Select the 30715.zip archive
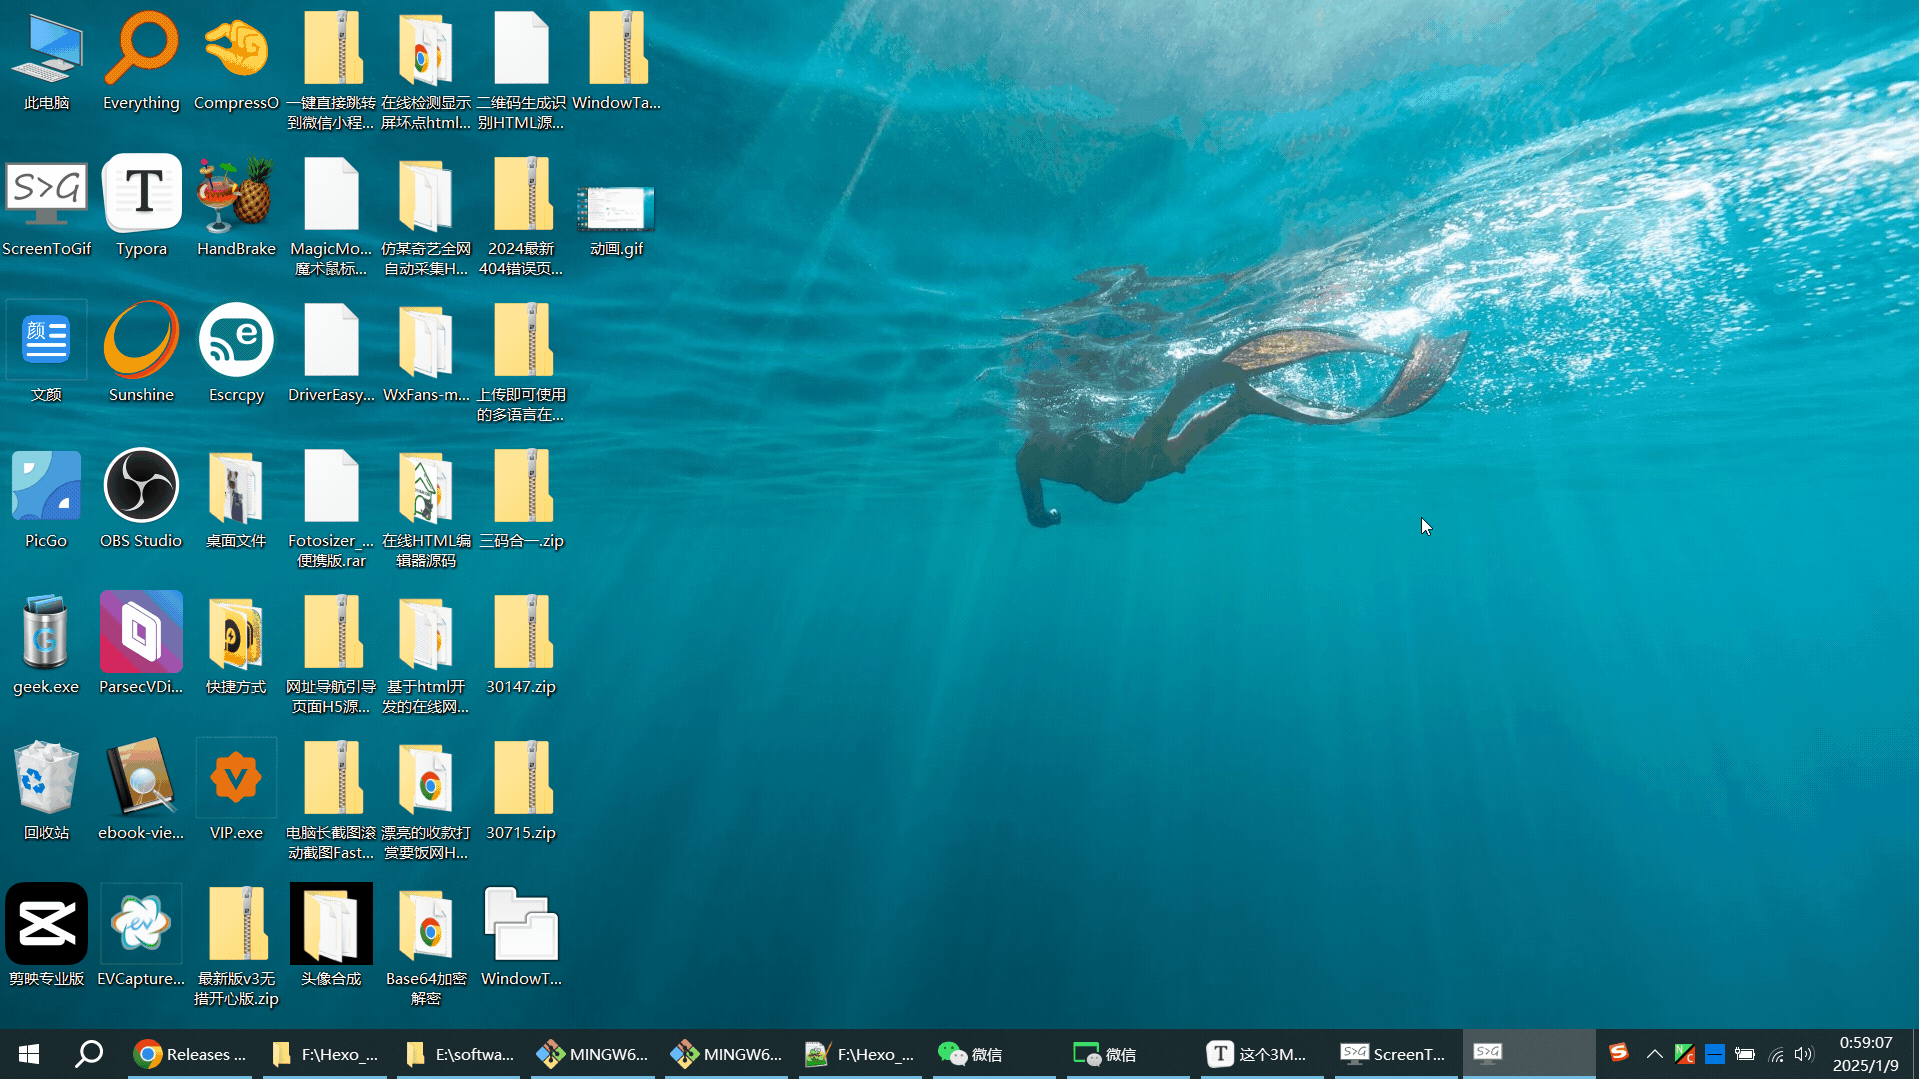The height and width of the screenshot is (1079, 1919). 521,792
